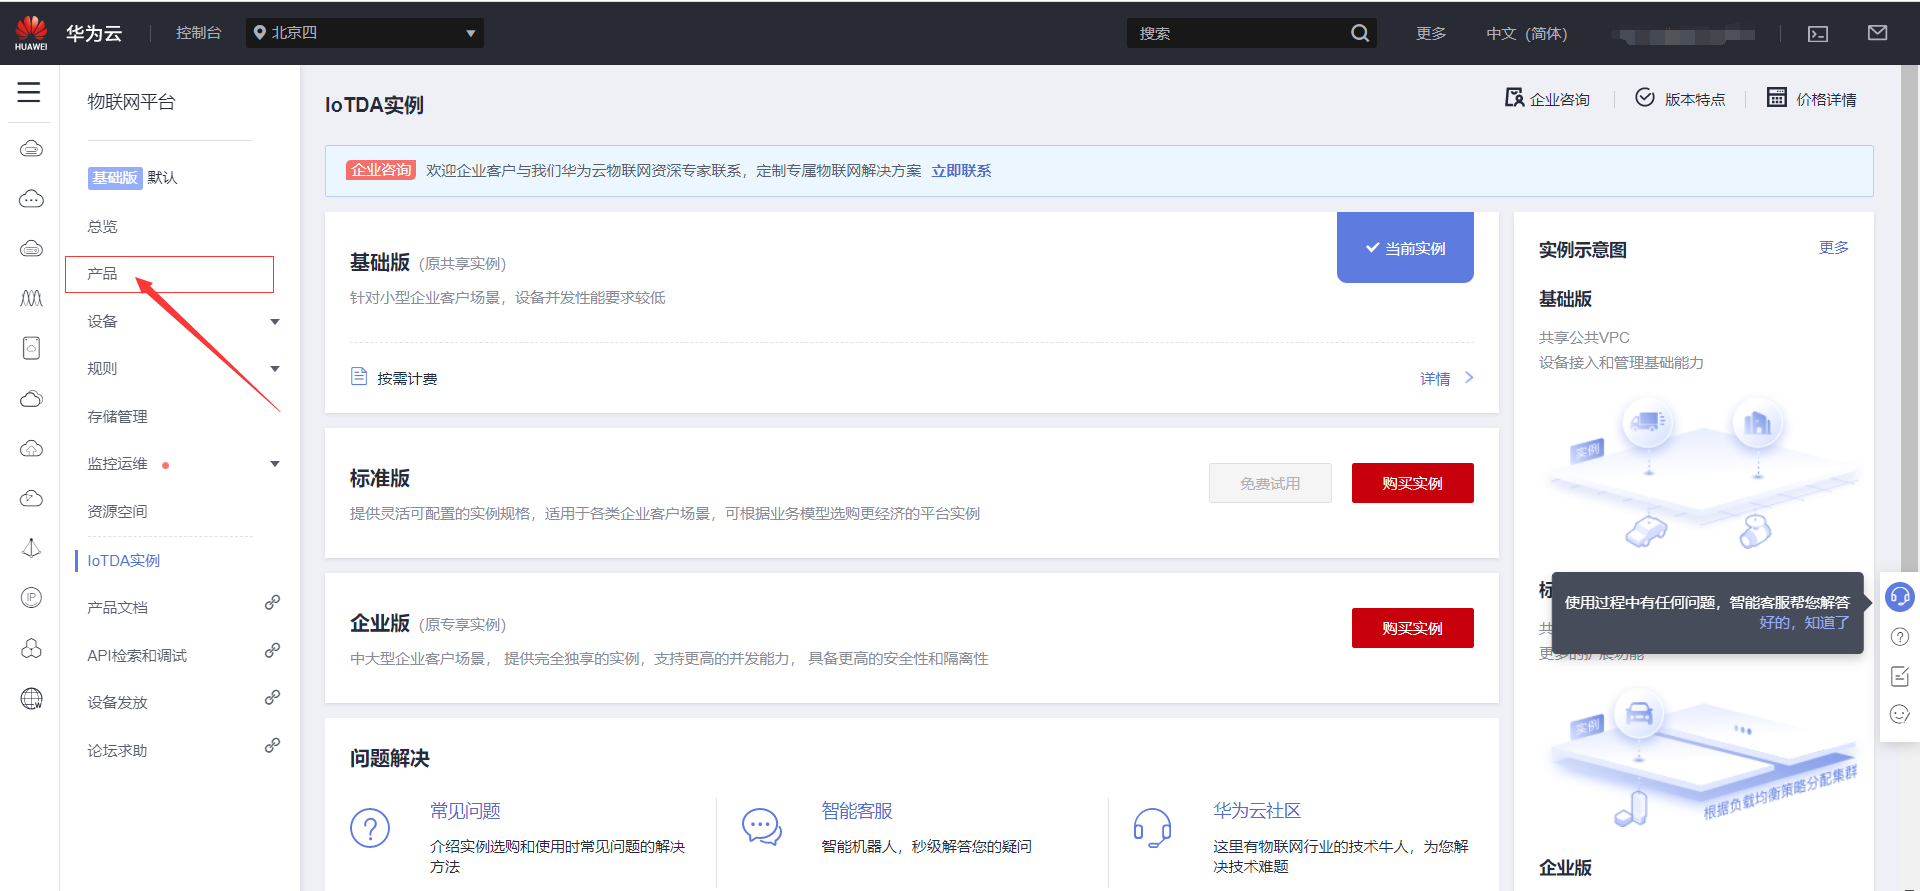Open the 华为云社区 link
1920x891 pixels.
pos(1257,811)
